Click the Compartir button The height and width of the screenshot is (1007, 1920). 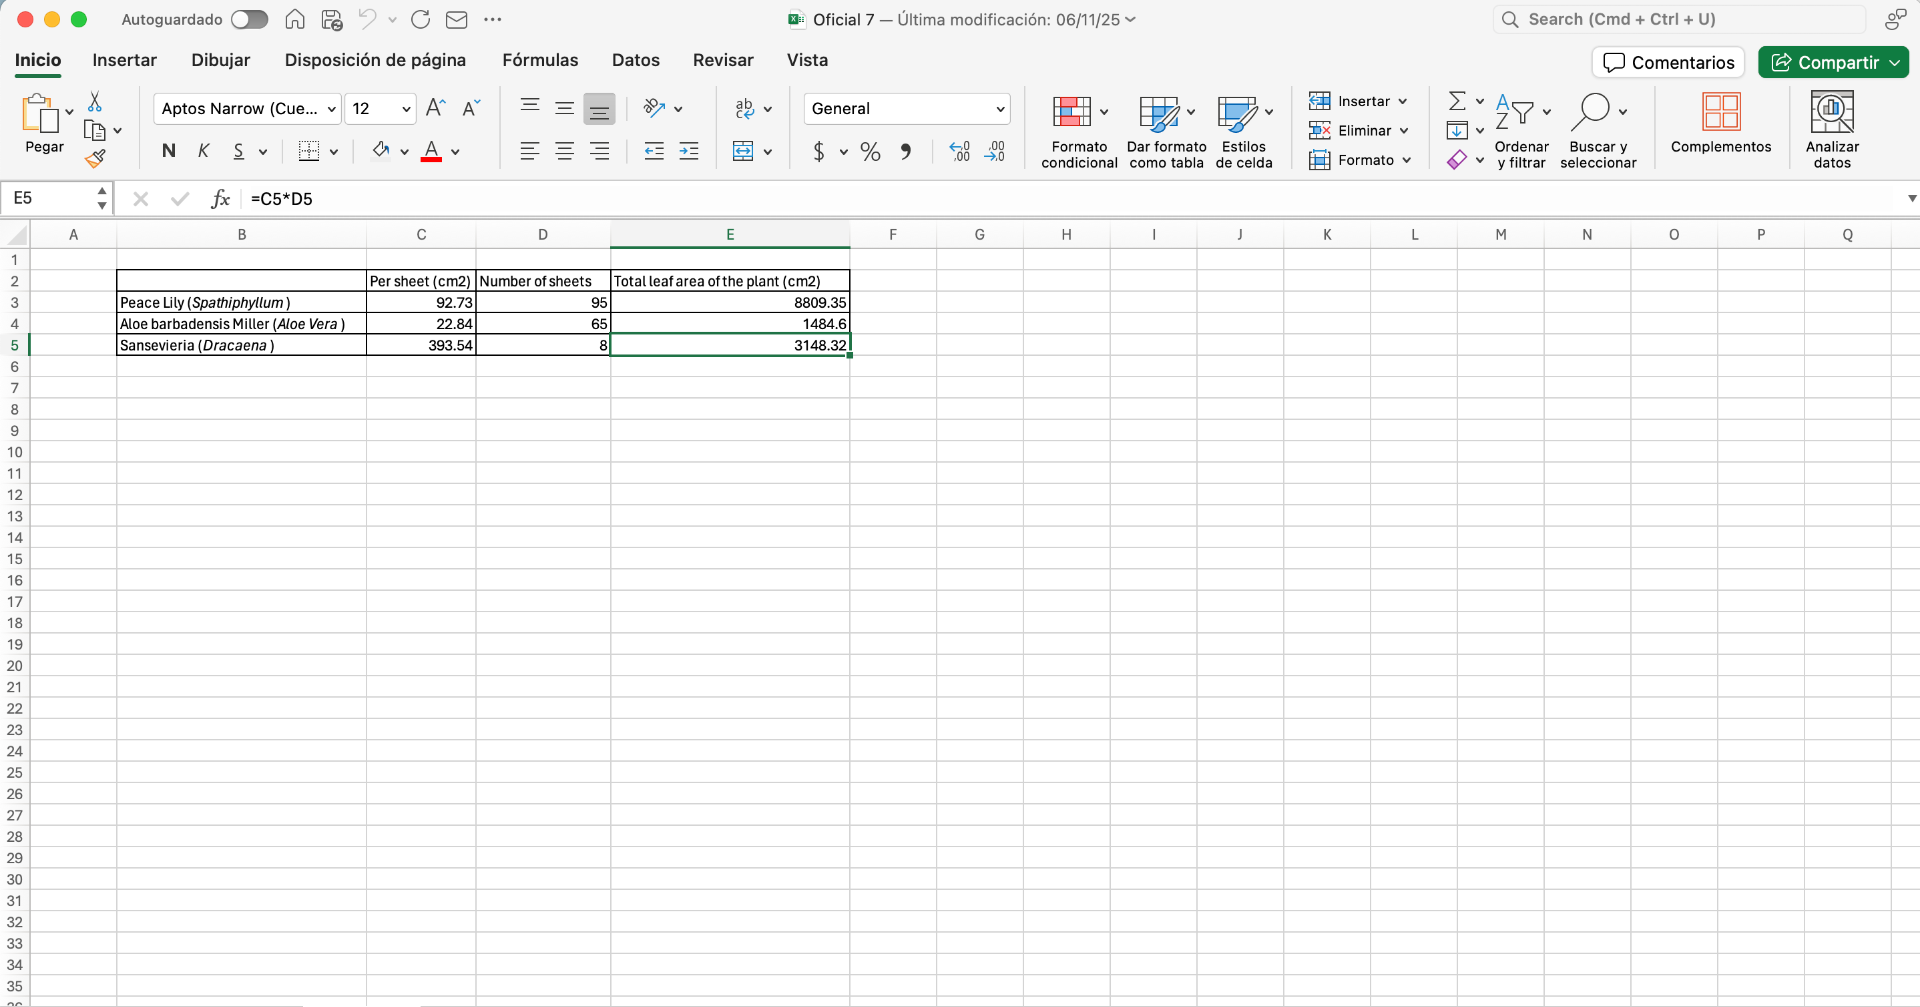[1825, 62]
